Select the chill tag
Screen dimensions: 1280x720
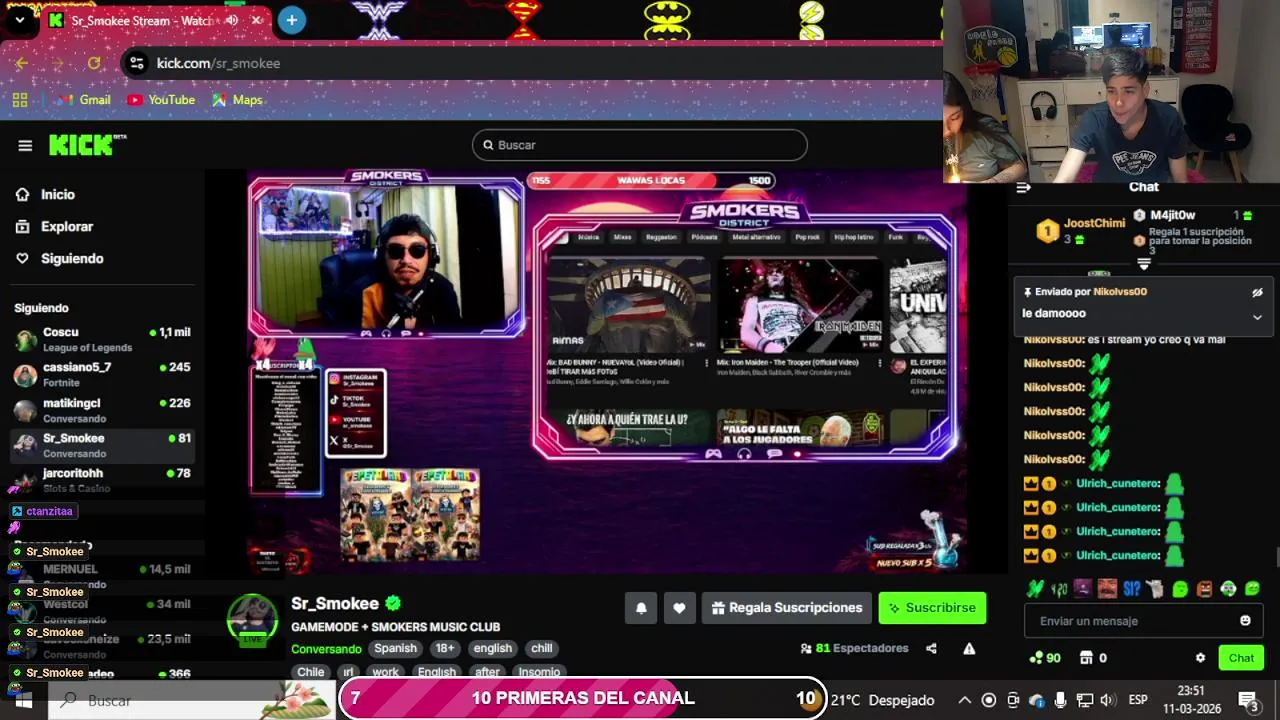(x=541, y=648)
